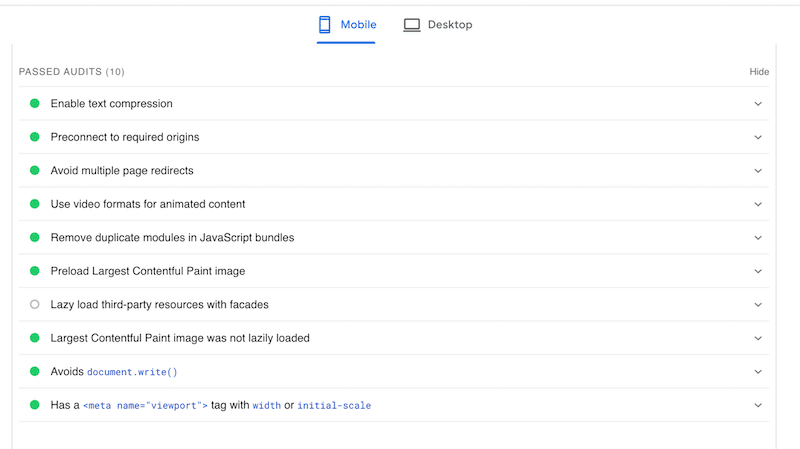Expand the Enable text compression audit chevron

[x=758, y=104]
